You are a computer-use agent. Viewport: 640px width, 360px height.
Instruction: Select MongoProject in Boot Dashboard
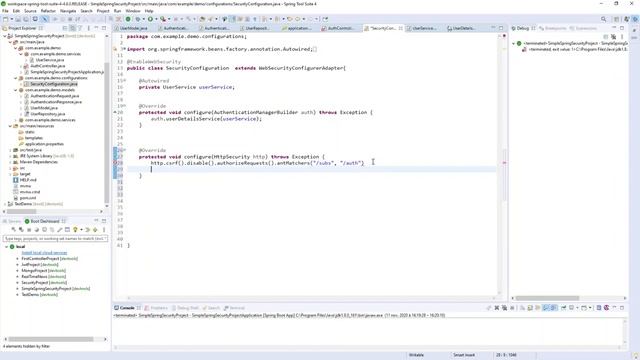[x=43, y=271]
